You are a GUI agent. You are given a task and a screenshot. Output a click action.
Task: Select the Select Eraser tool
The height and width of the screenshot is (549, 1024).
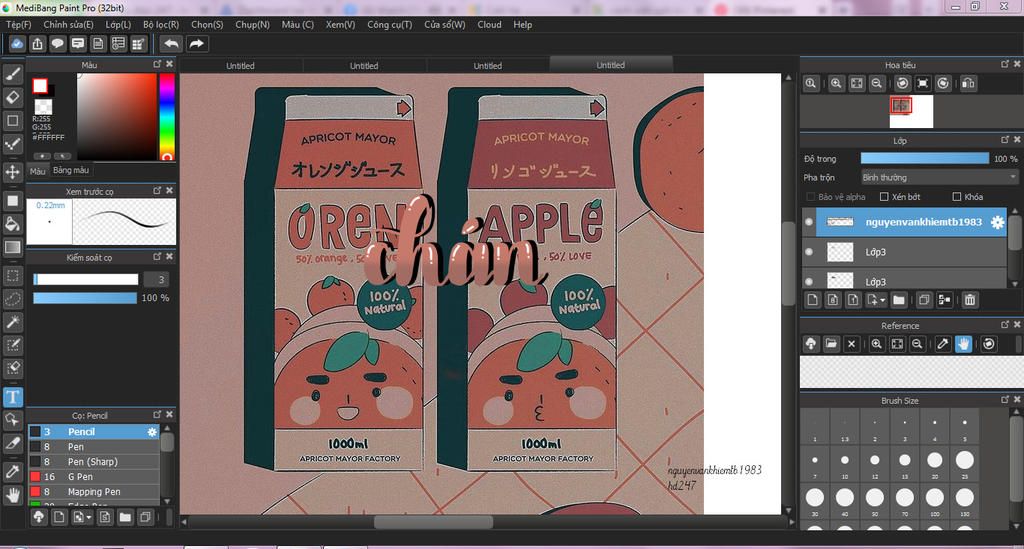click(12, 368)
